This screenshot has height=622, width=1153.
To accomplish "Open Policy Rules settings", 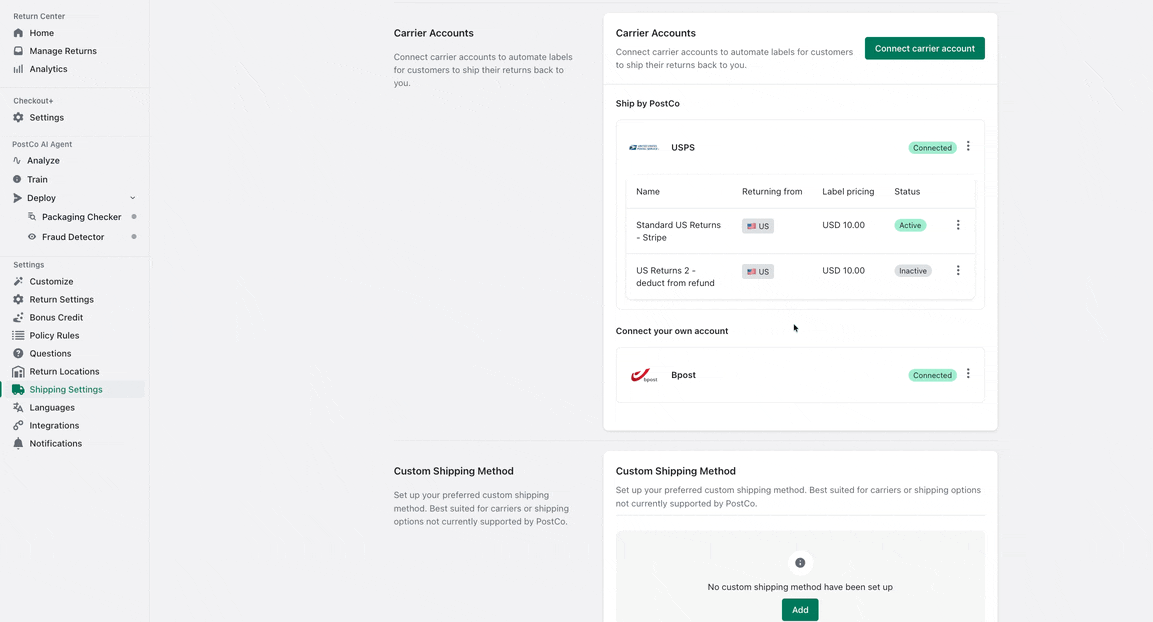I will [x=54, y=335].
